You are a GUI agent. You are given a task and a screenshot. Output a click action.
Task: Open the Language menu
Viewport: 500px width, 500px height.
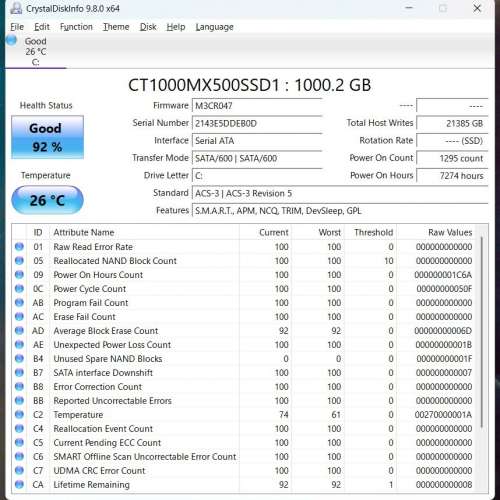(x=214, y=27)
